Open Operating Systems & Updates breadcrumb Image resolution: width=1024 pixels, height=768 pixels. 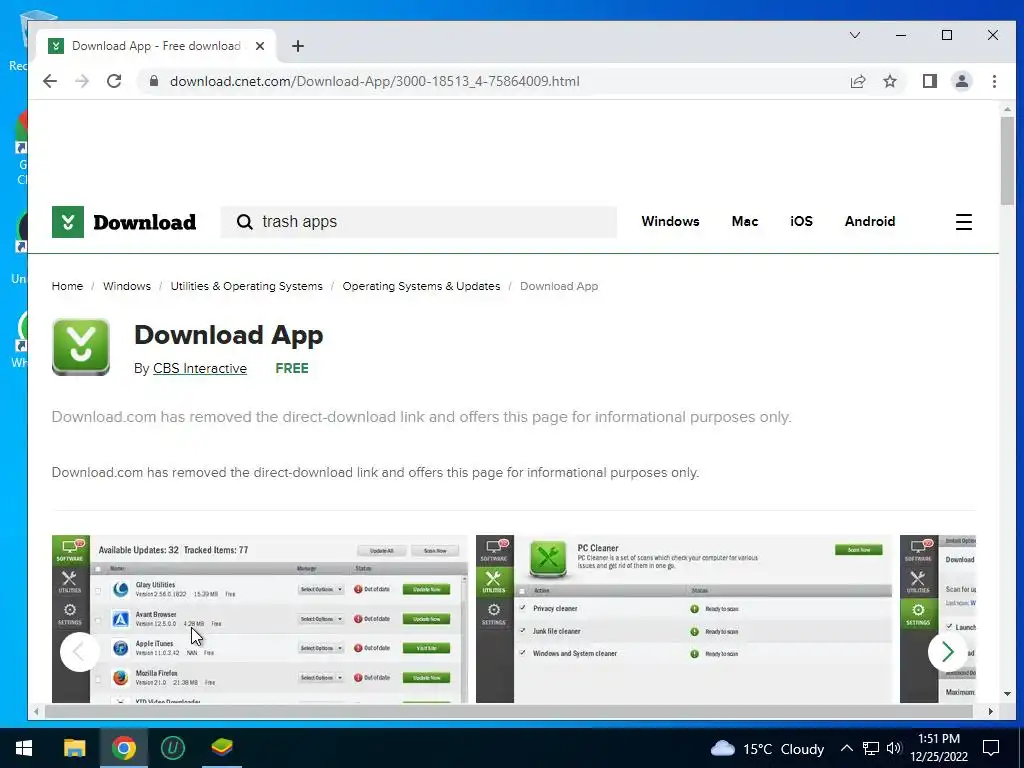tap(421, 286)
